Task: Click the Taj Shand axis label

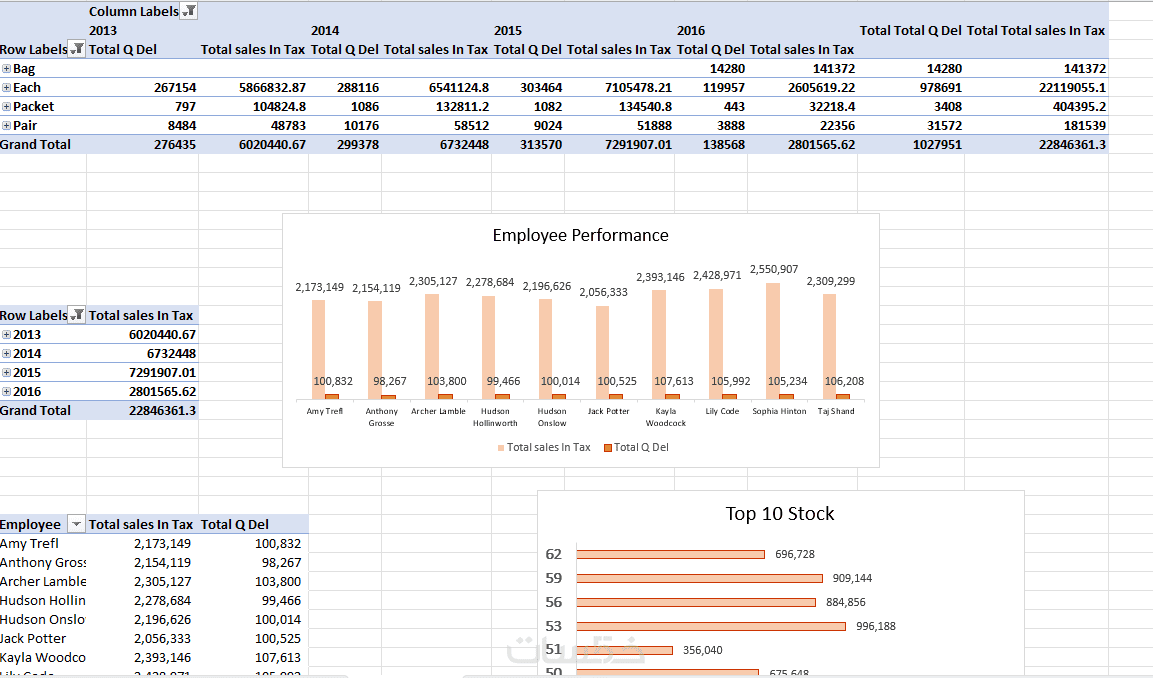Action: (836, 411)
